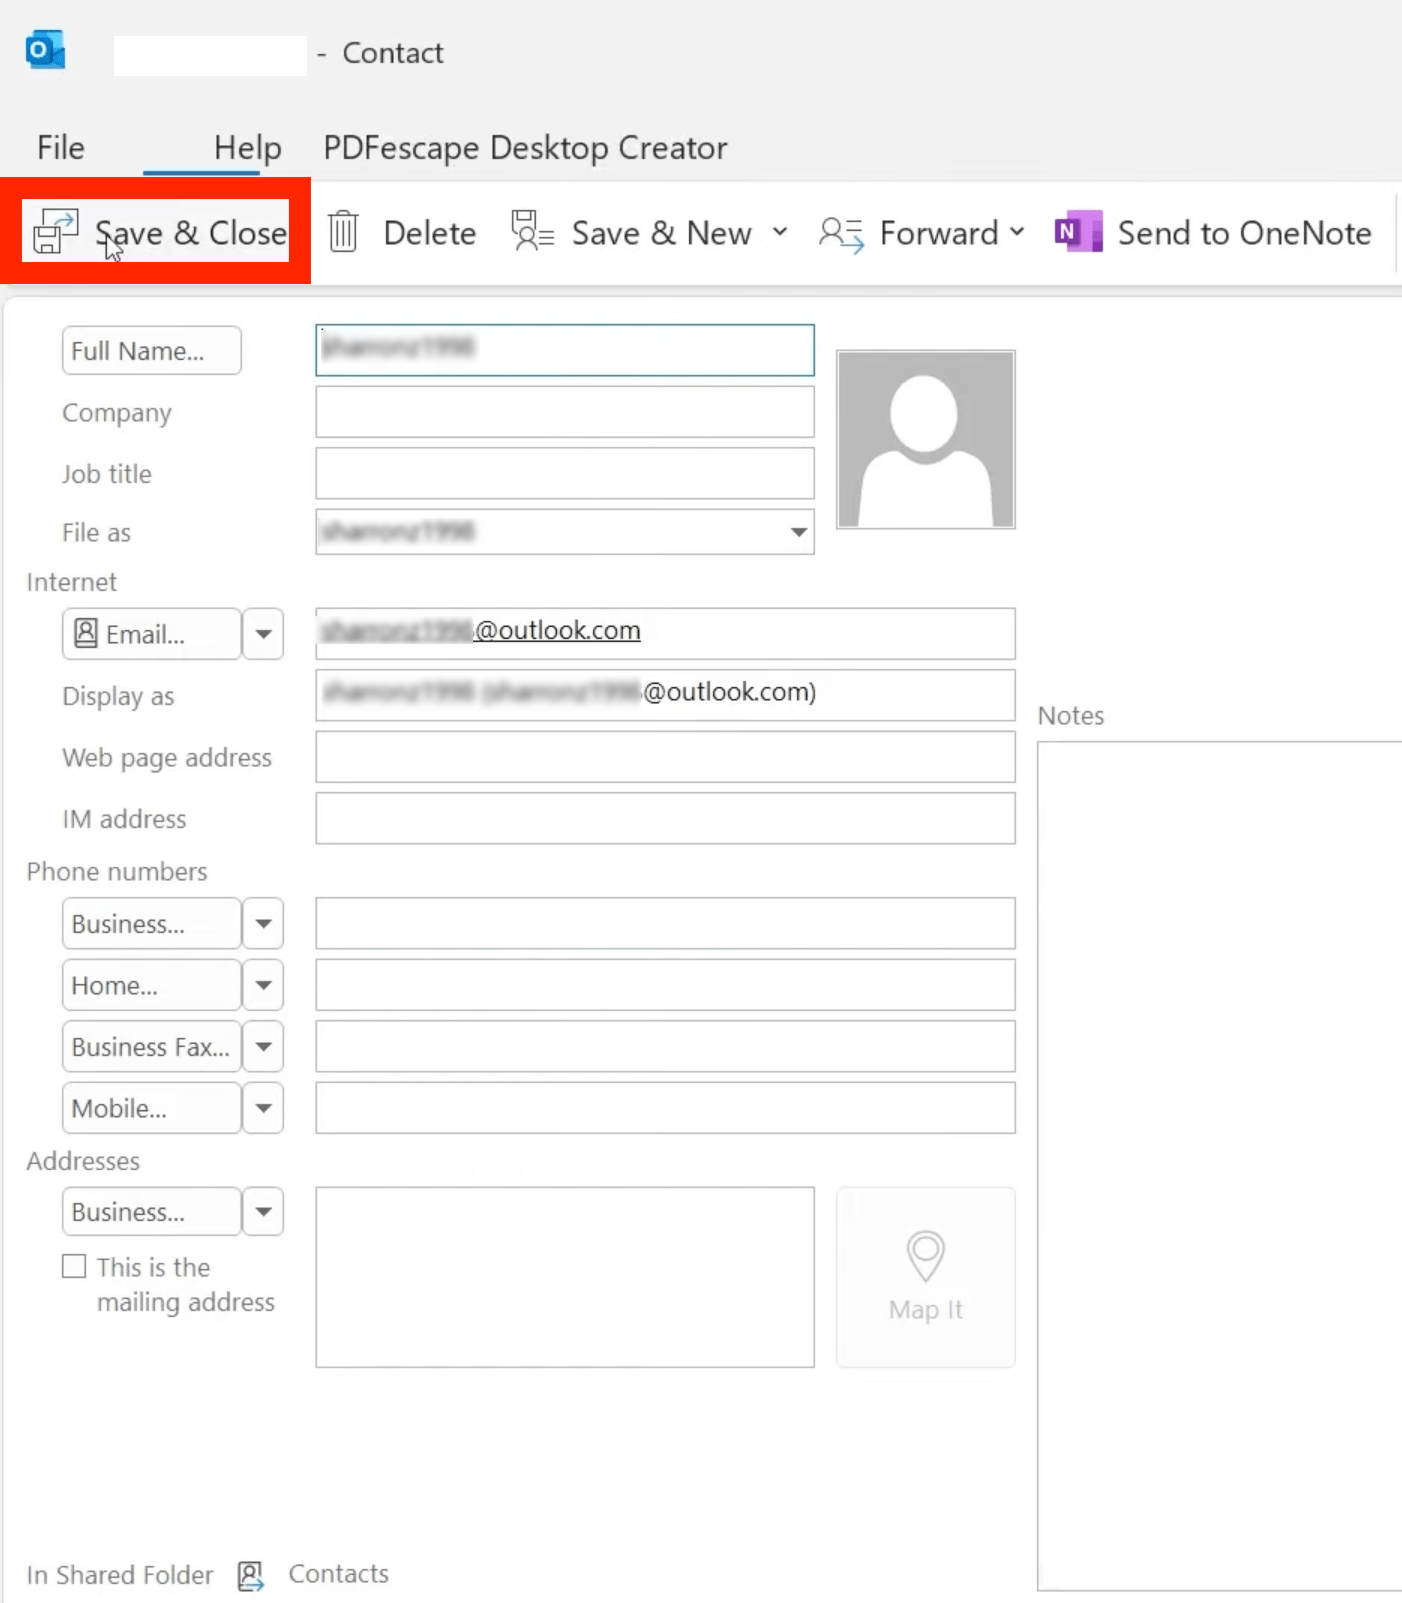The height and width of the screenshot is (1603, 1402).
Task: Open the File menu
Action: [61, 148]
